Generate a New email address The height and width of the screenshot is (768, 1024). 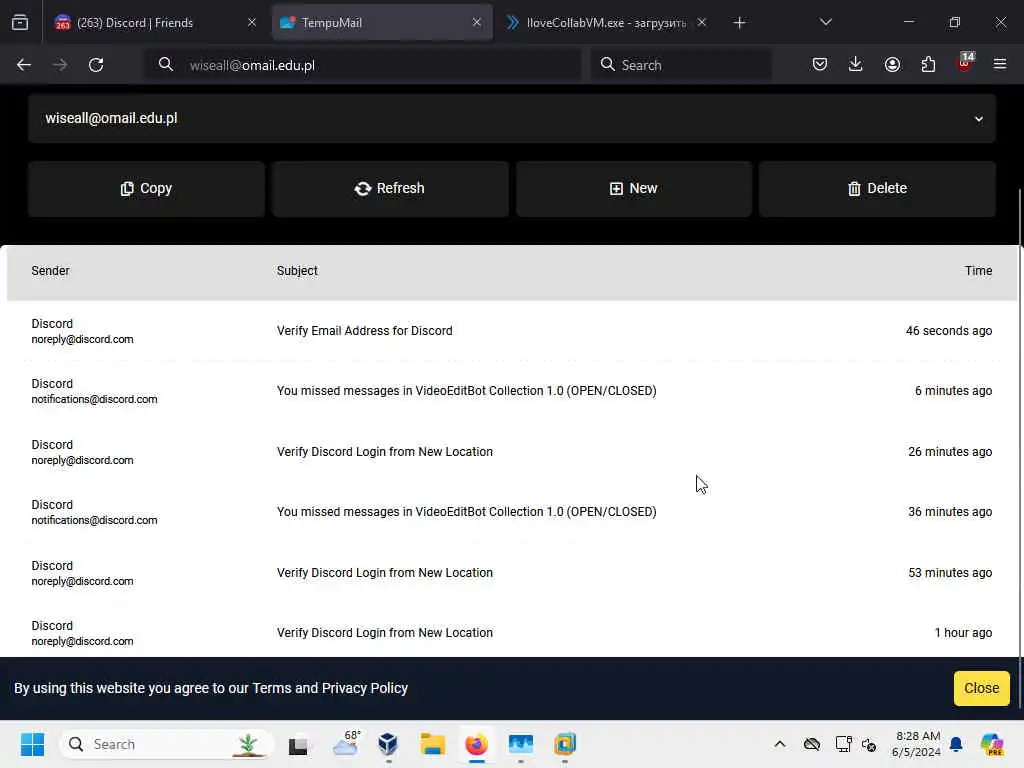pyautogui.click(x=633, y=189)
